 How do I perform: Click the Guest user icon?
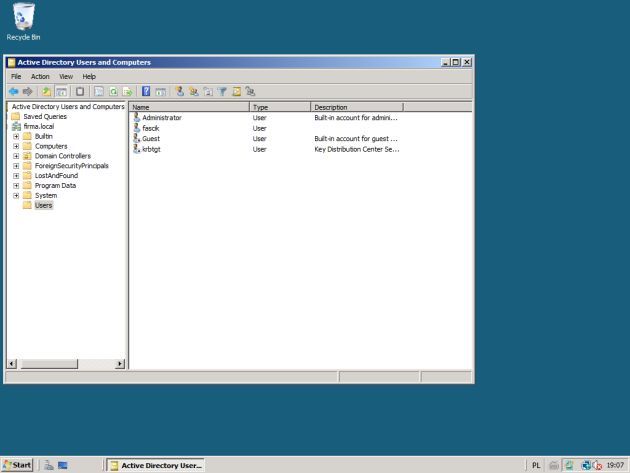click(x=137, y=138)
